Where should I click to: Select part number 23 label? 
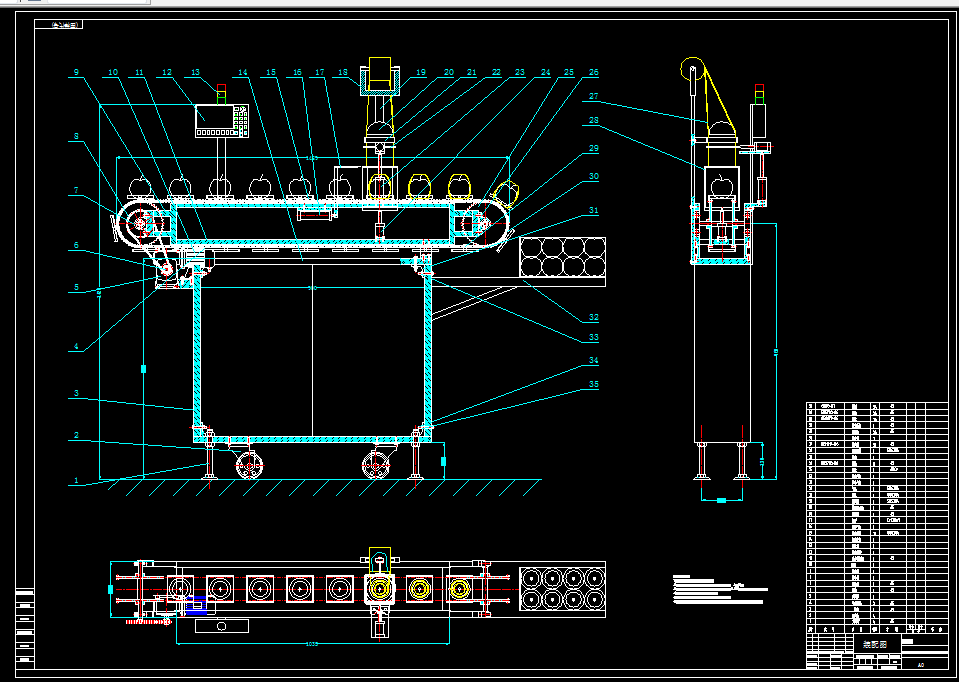click(x=520, y=72)
